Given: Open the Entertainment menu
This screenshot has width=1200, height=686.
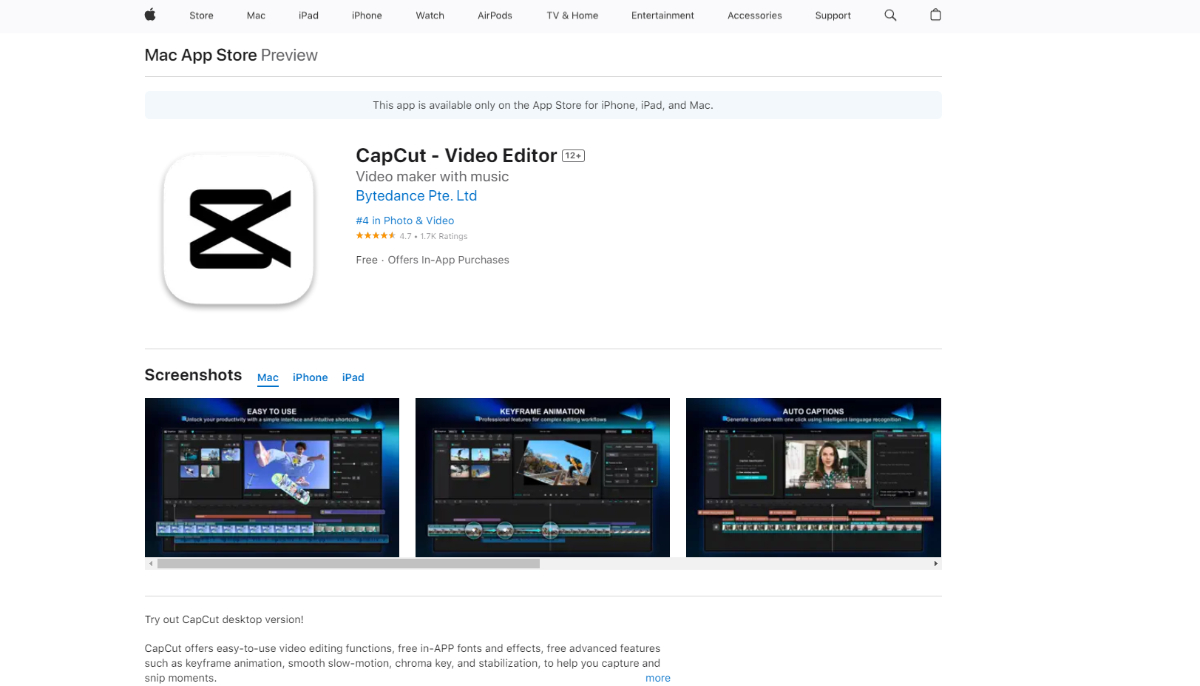Looking at the screenshot, I should [x=663, y=16].
